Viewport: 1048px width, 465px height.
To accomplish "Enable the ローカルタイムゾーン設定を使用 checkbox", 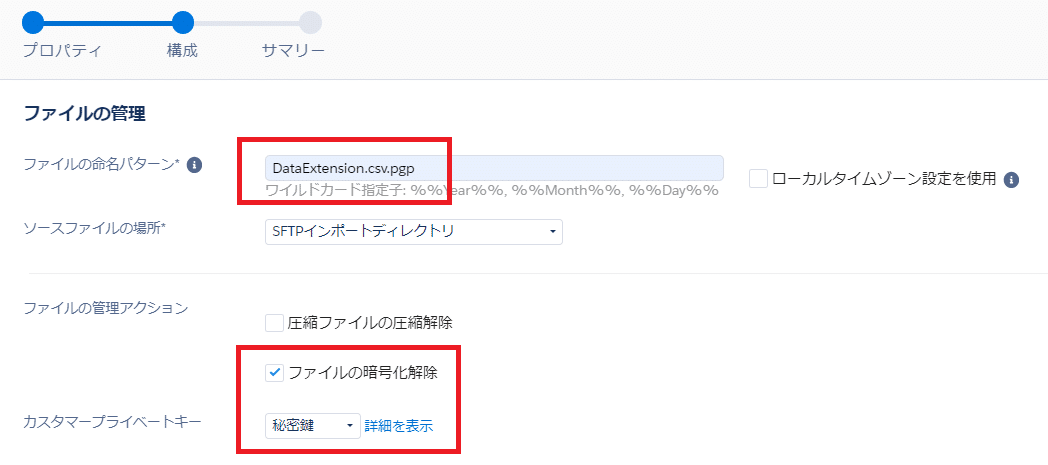I will (x=758, y=179).
